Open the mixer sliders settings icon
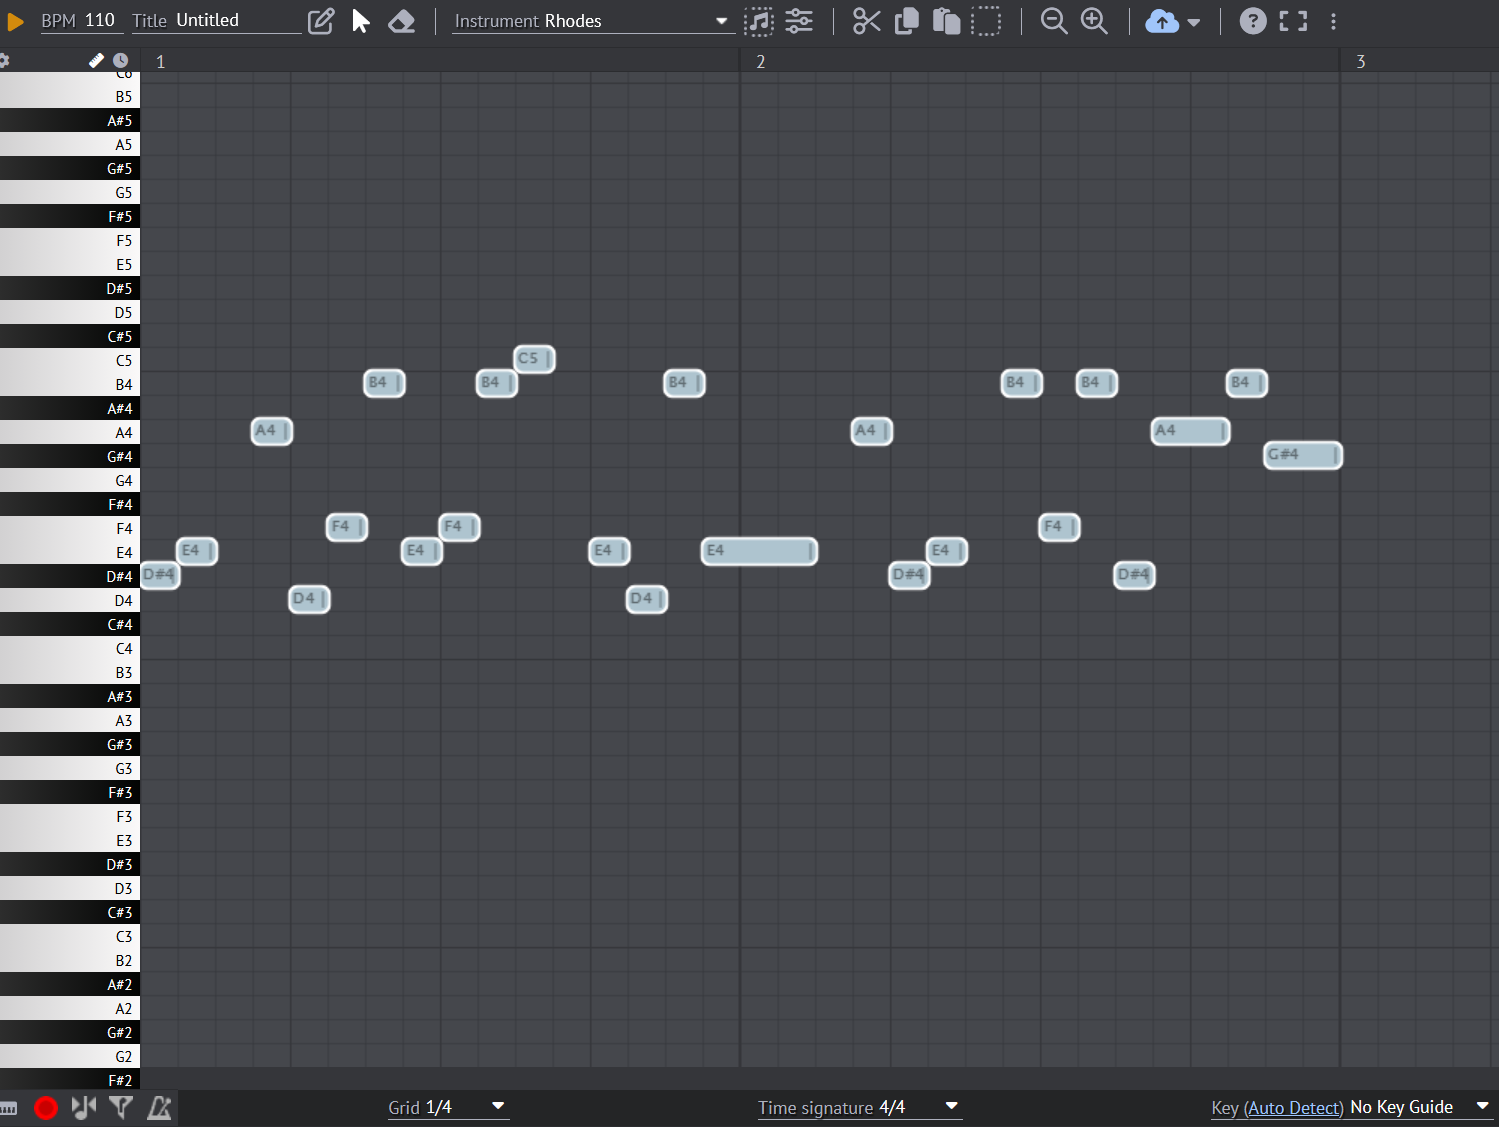Viewport: 1499px width, 1127px height. [799, 21]
